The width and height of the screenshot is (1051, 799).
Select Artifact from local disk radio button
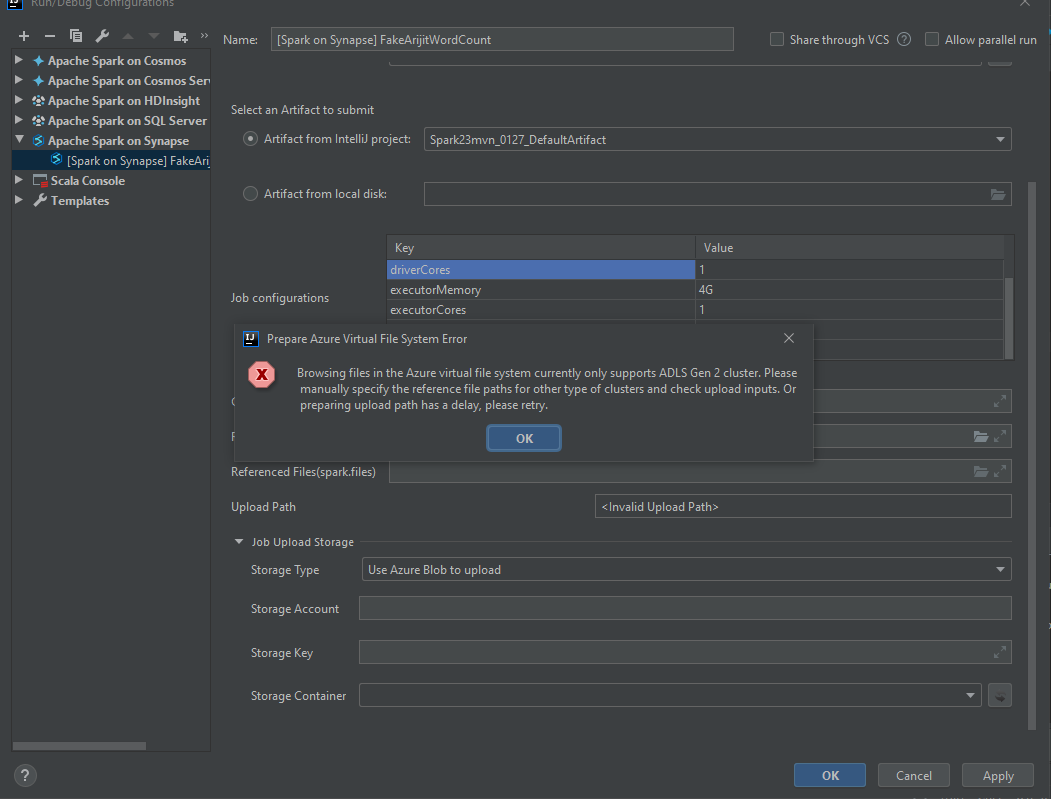(250, 194)
